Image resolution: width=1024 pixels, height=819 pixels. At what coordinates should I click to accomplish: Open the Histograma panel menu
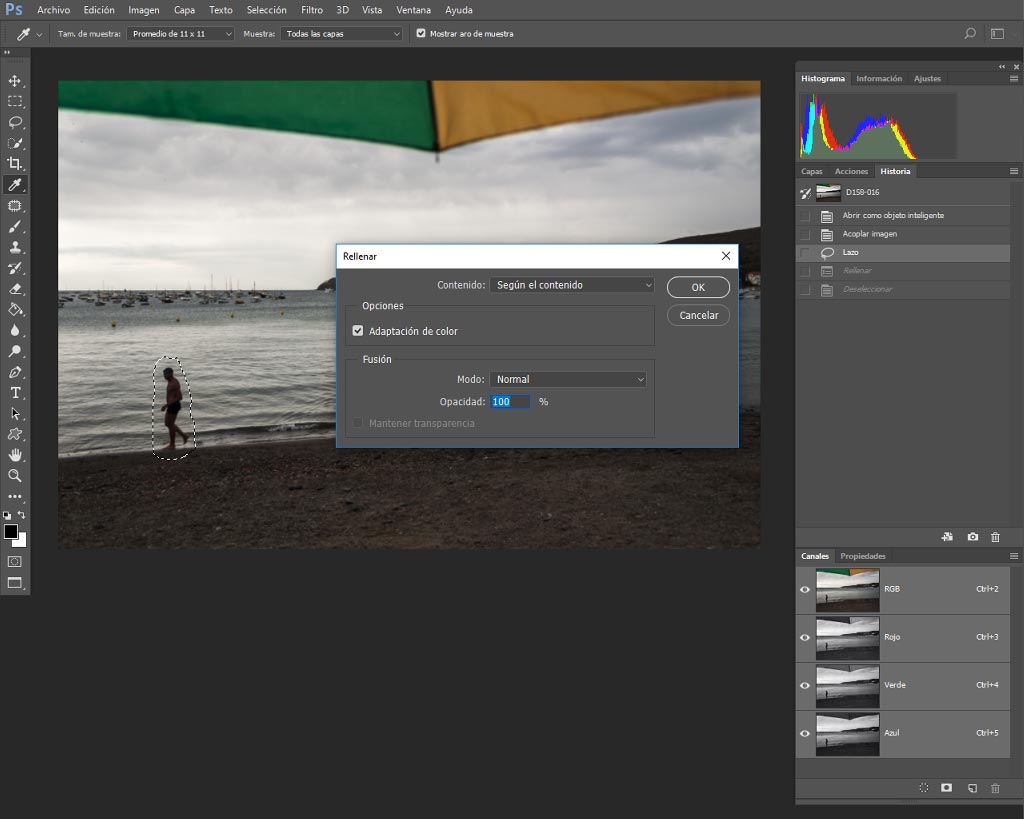1014,78
